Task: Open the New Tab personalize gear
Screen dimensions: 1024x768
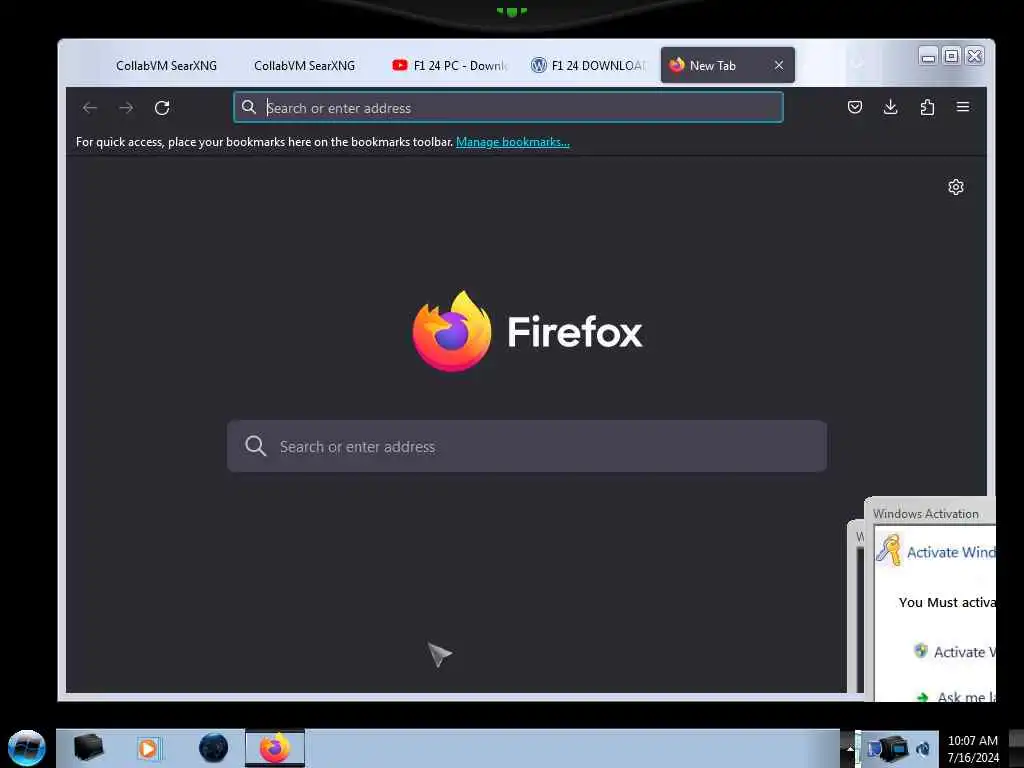Action: [955, 187]
